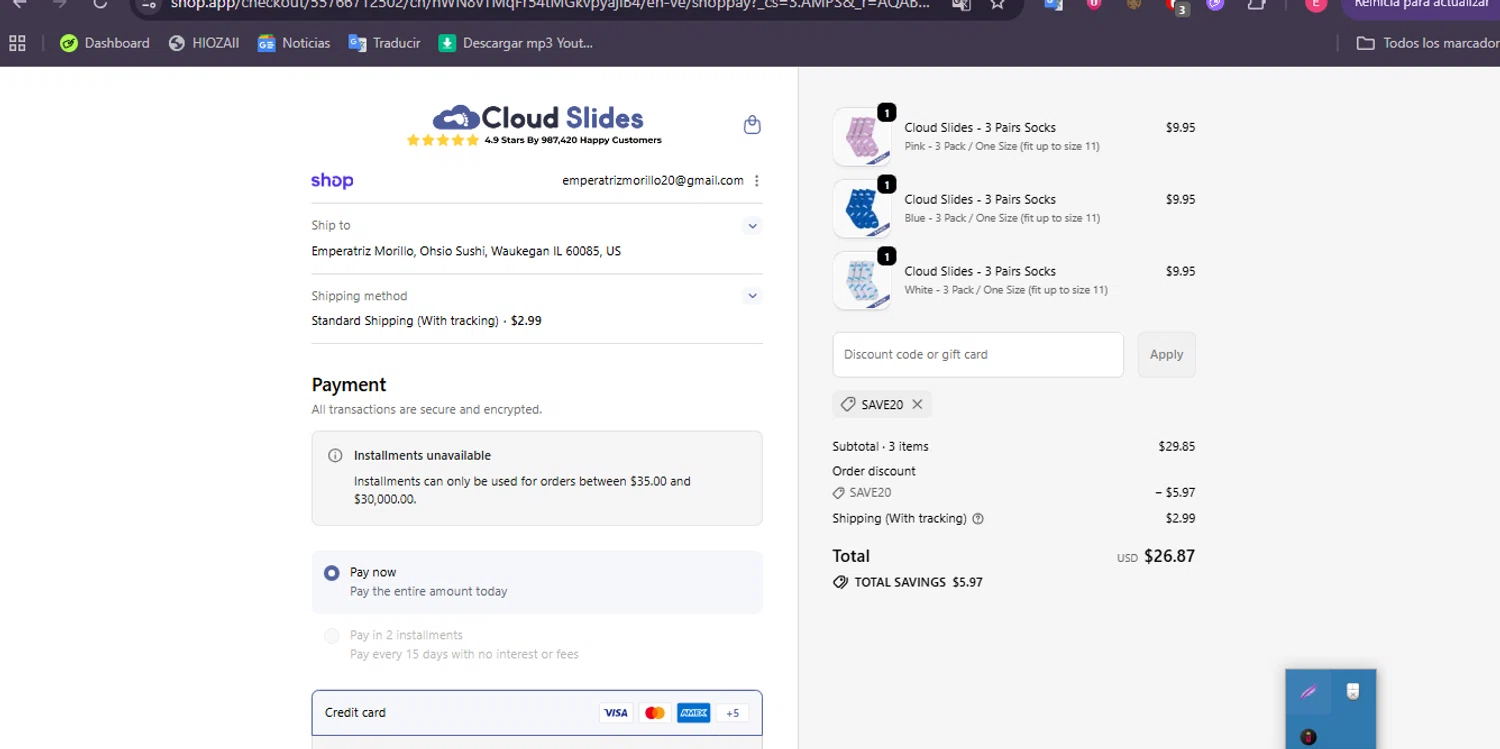The width and height of the screenshot is (1500, 749).
Task: Open the shopping bag cart icon
Action: point(752,125)
